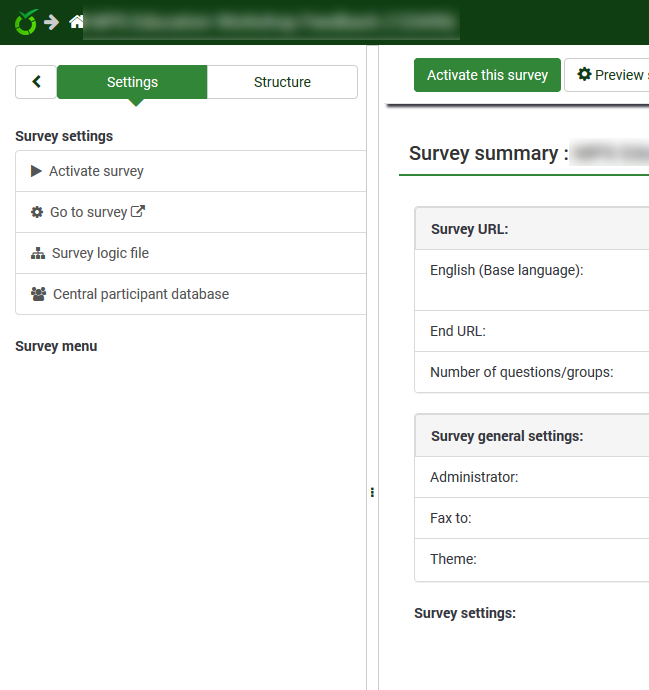Click the Preview survey button
The height and width of the screenshot is (690, 649).
tap(607, 75)
